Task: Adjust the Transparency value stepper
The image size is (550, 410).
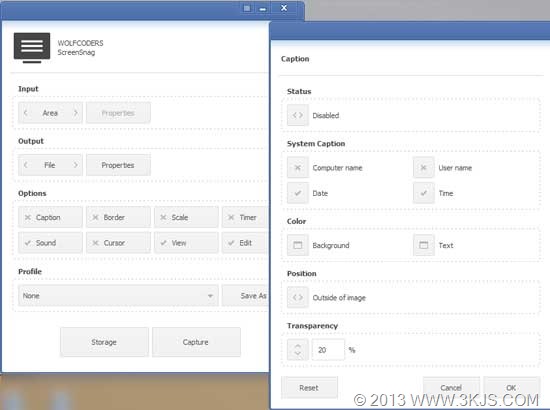Action: (298, 350)
